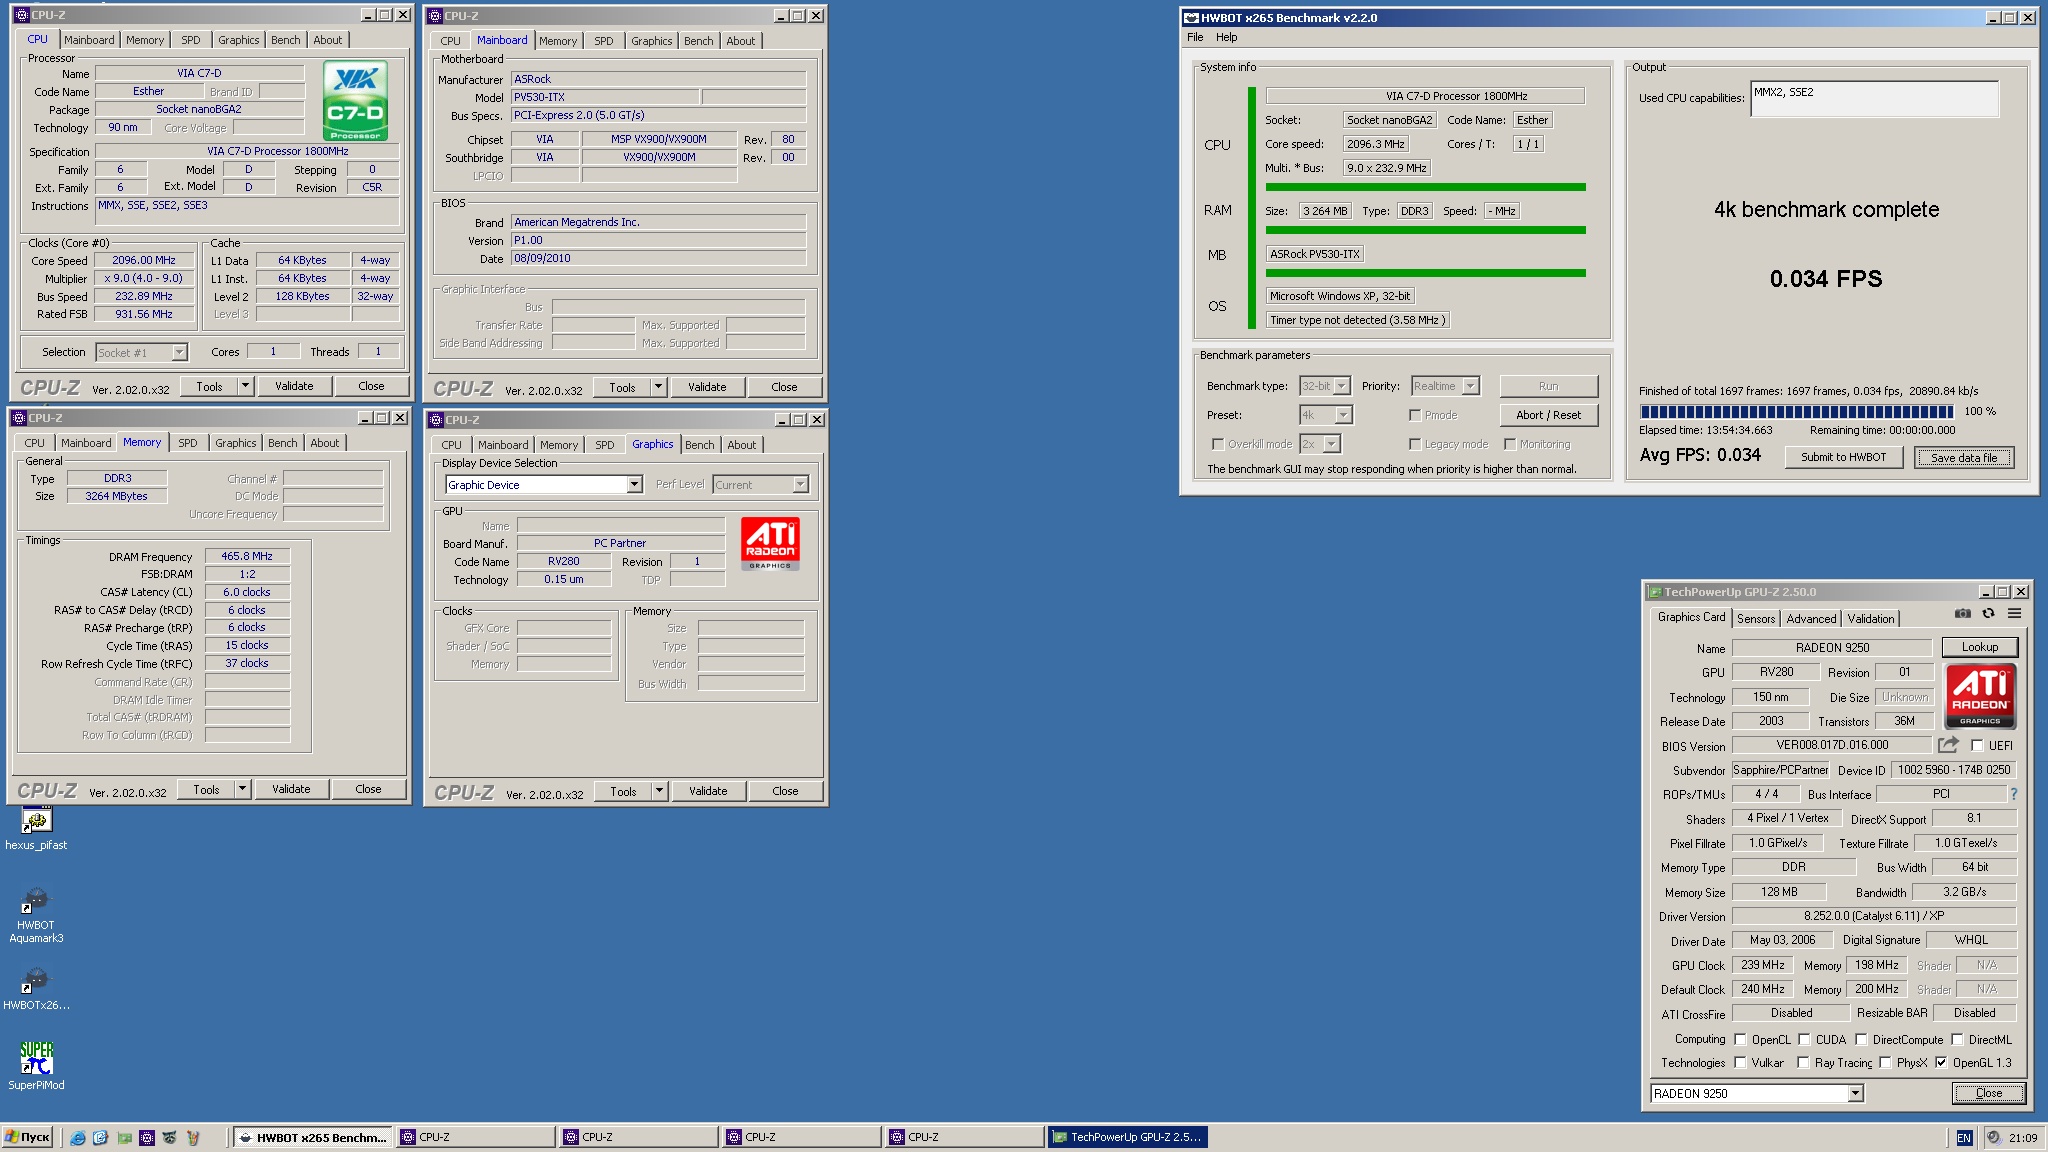Open the Graphic Device dropdown
The width and height of the screenshot is (2048, 1152).
click(x=543, y=485)
